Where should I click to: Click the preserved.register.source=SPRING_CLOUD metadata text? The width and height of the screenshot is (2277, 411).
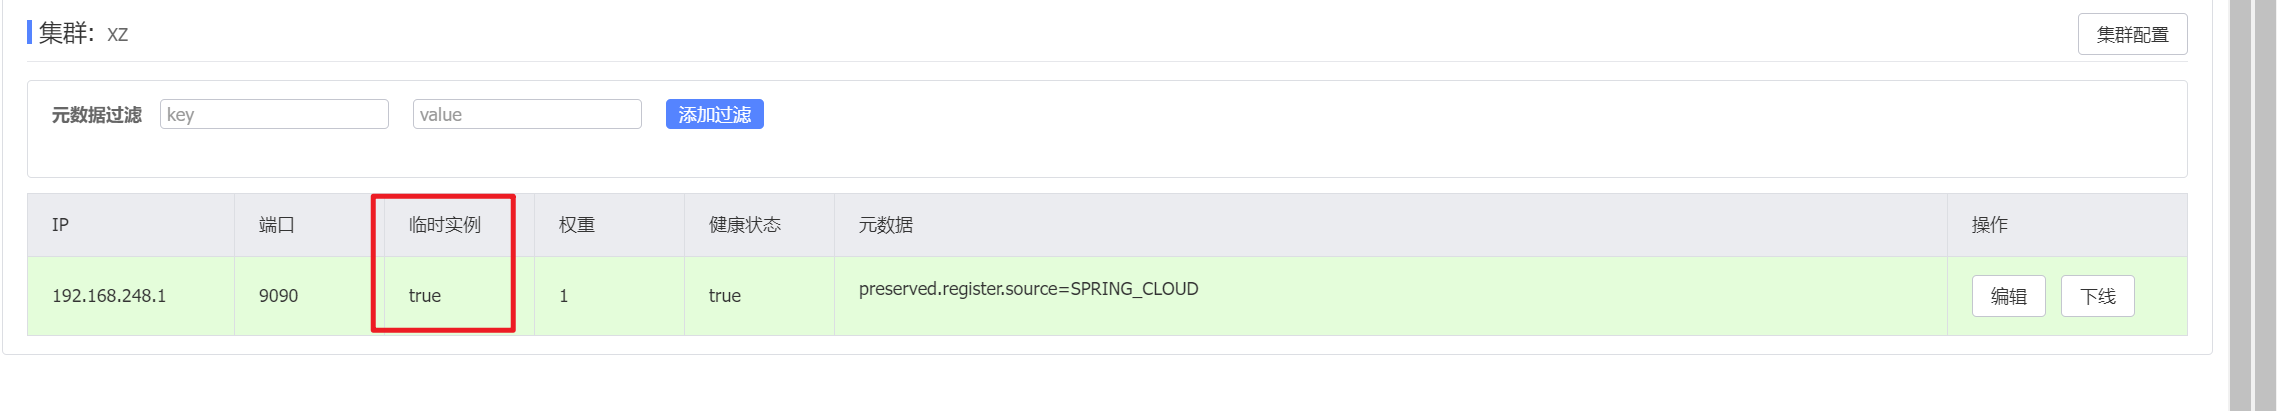pyautogui.click(x=1028, y=289)
